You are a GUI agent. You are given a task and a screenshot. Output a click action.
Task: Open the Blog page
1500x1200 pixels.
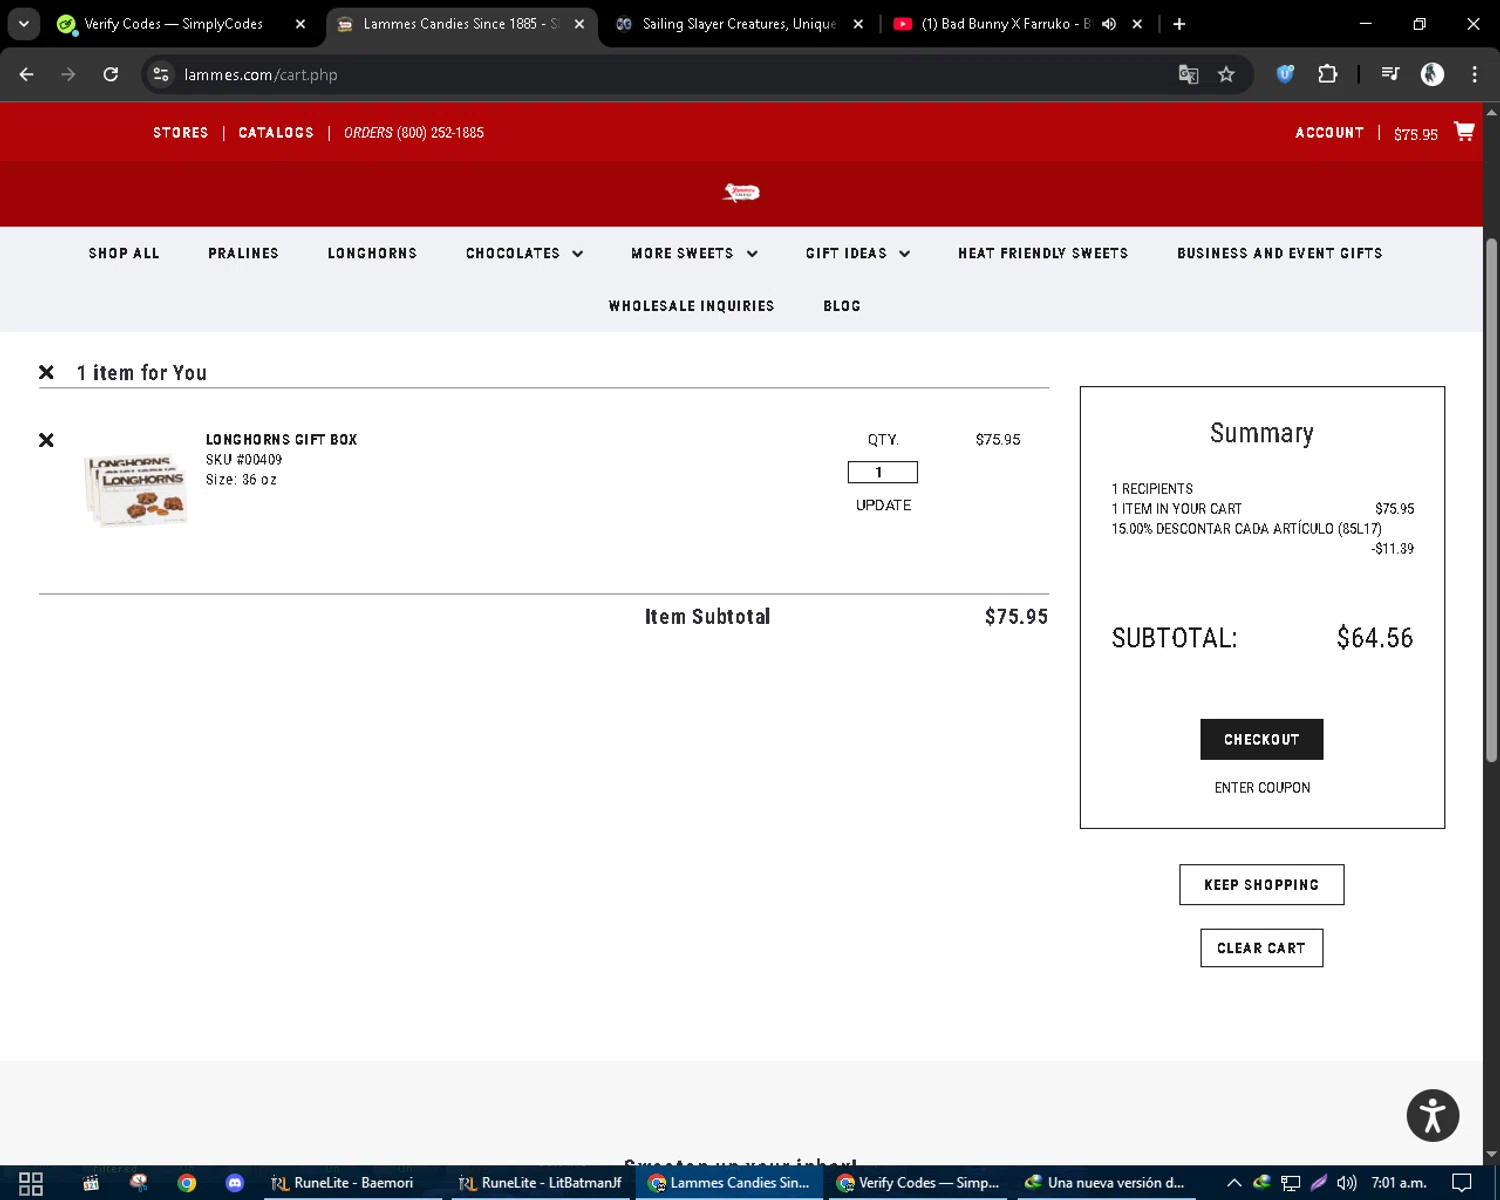[x=842, y=306]
